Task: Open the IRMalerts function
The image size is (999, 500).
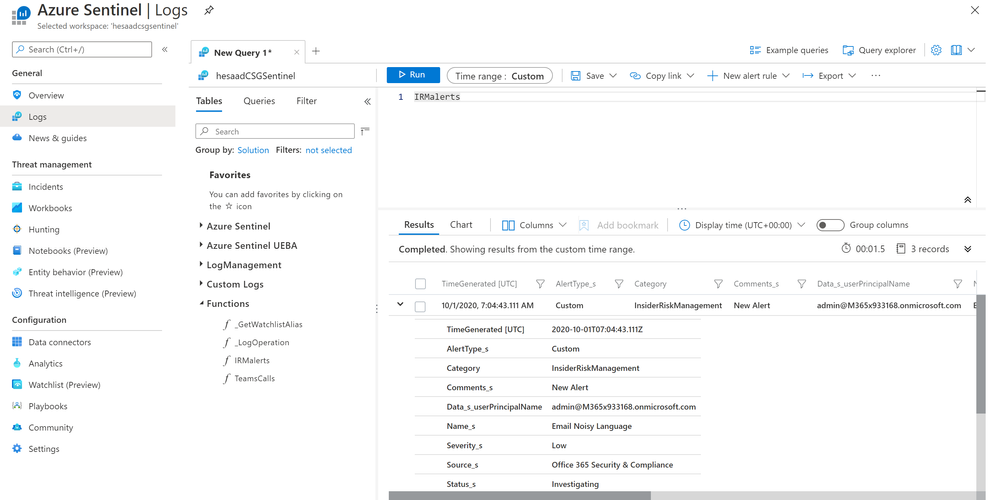Action: (x=252, y=361)
